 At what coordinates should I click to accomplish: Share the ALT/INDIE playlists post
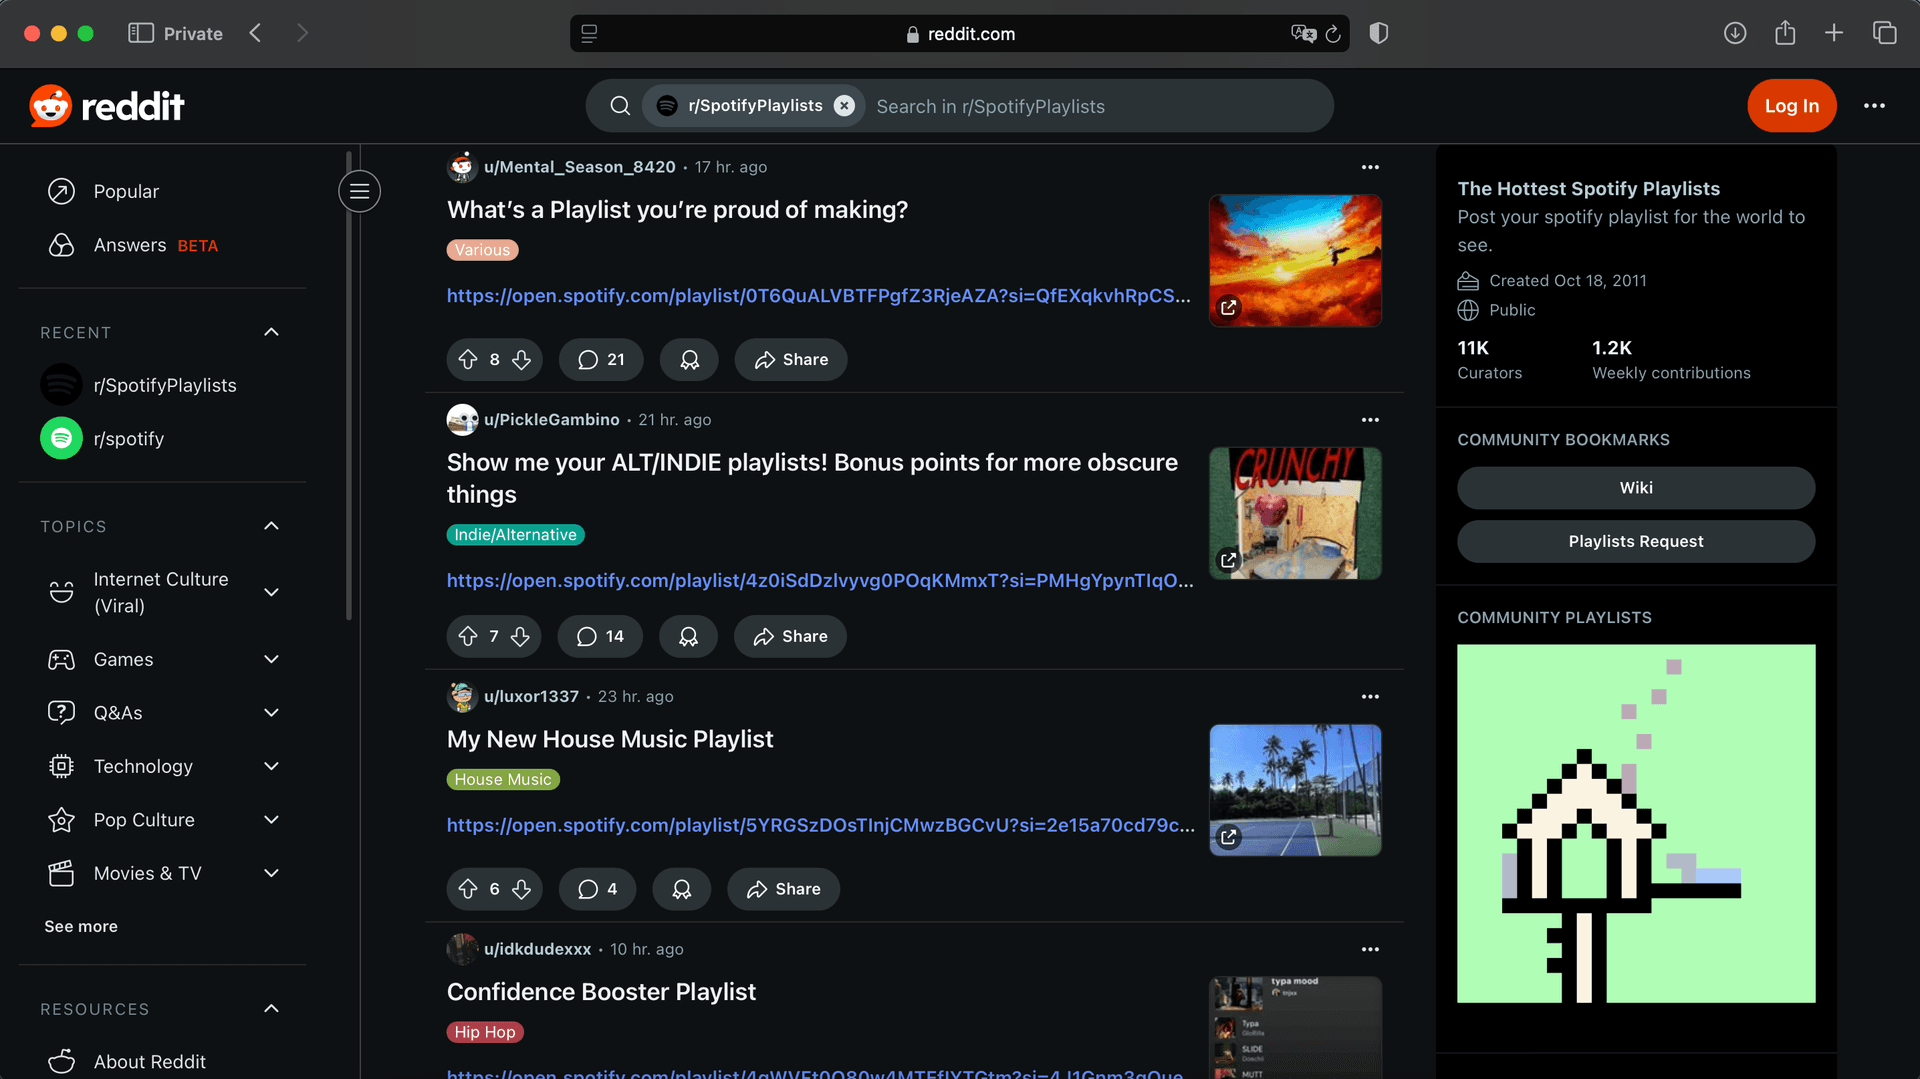pyautogui.click(x=790, y=637)
